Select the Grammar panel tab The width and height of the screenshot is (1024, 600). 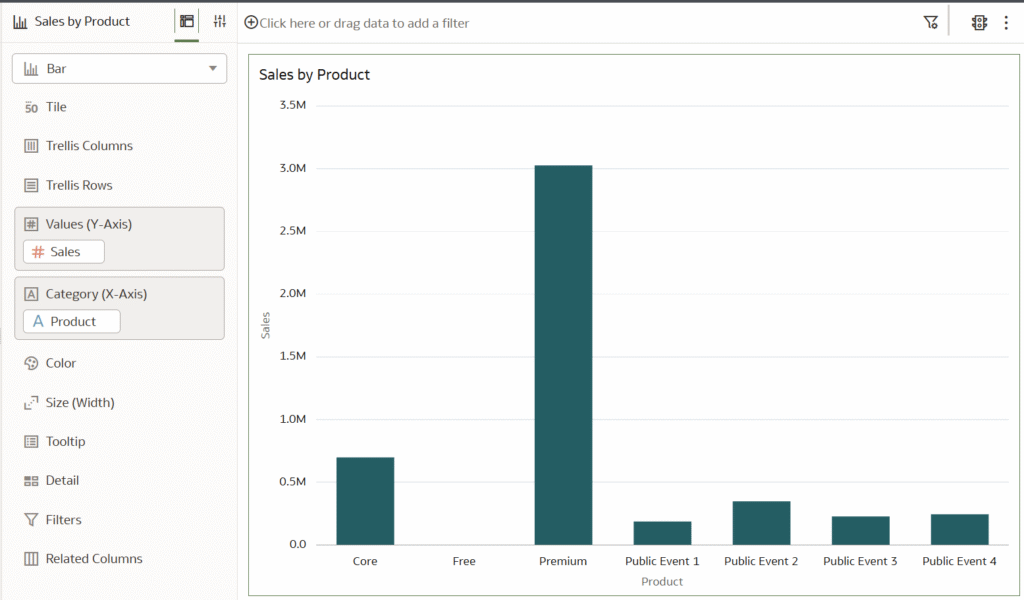(x=185, y=20)
